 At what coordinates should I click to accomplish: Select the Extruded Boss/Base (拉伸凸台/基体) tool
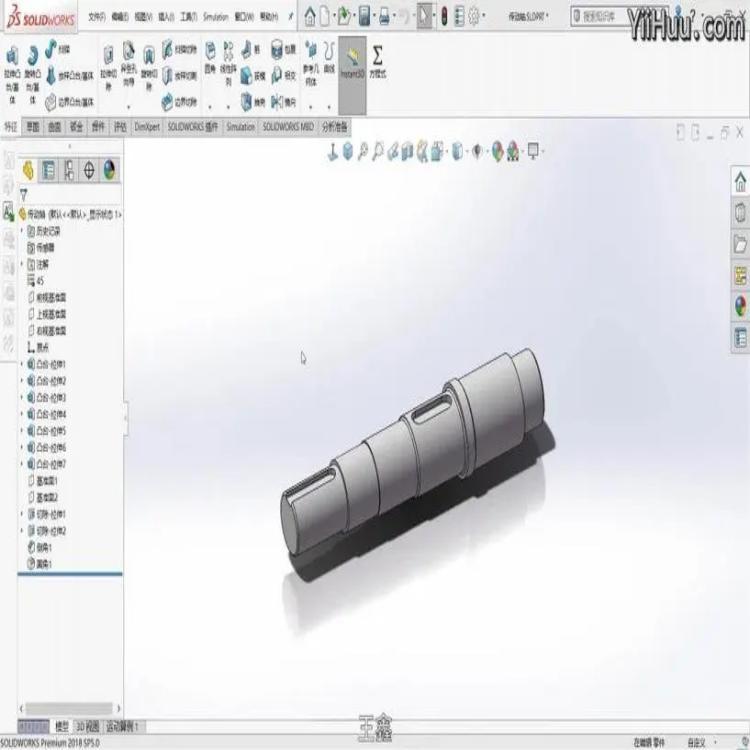pyautogui.click(x=12, y=74)
